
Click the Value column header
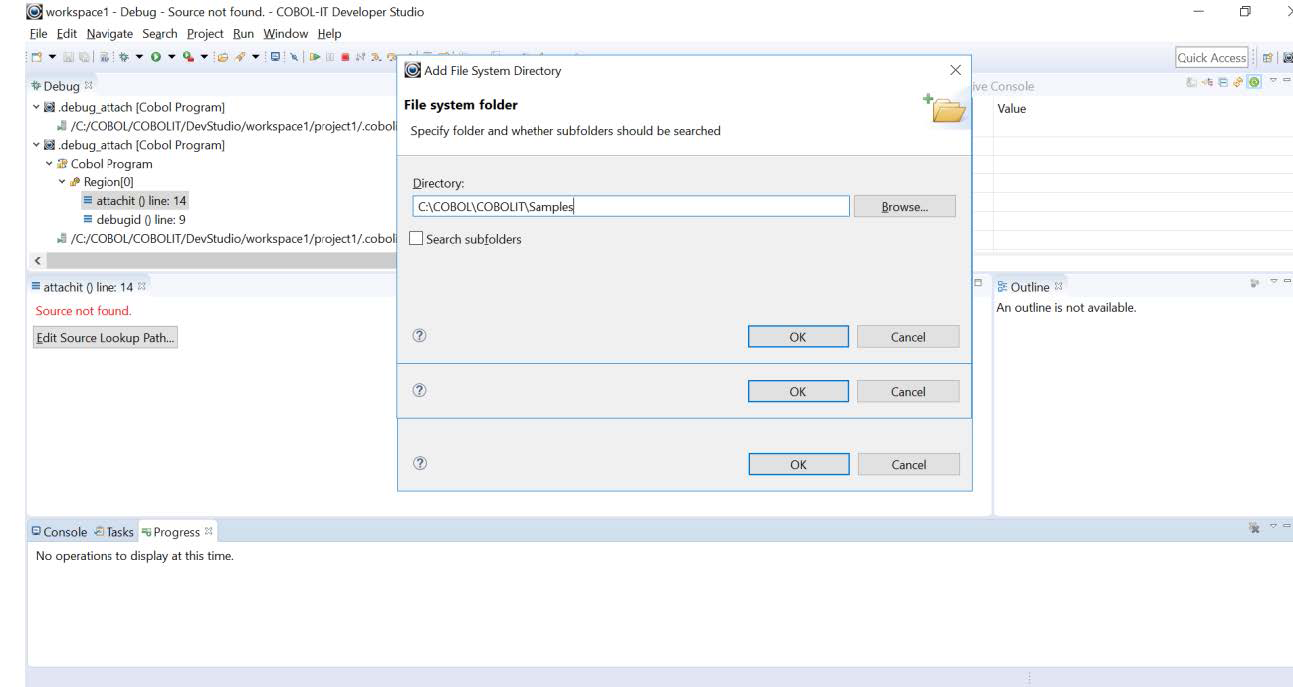pos(1012,109)
